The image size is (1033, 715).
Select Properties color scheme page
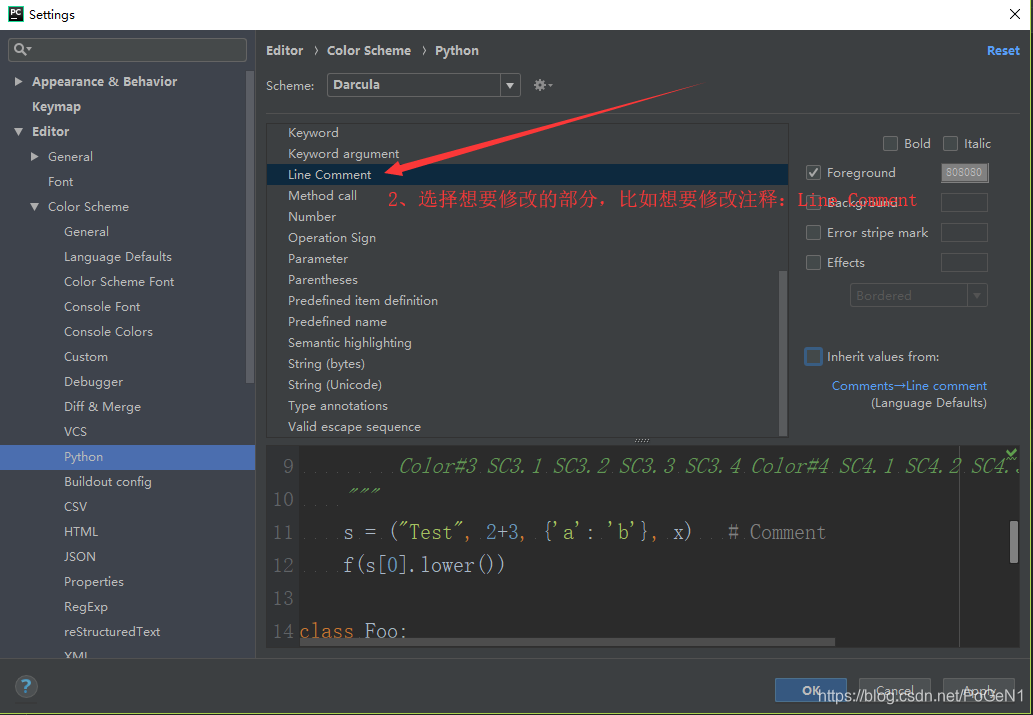click(94, 582)
